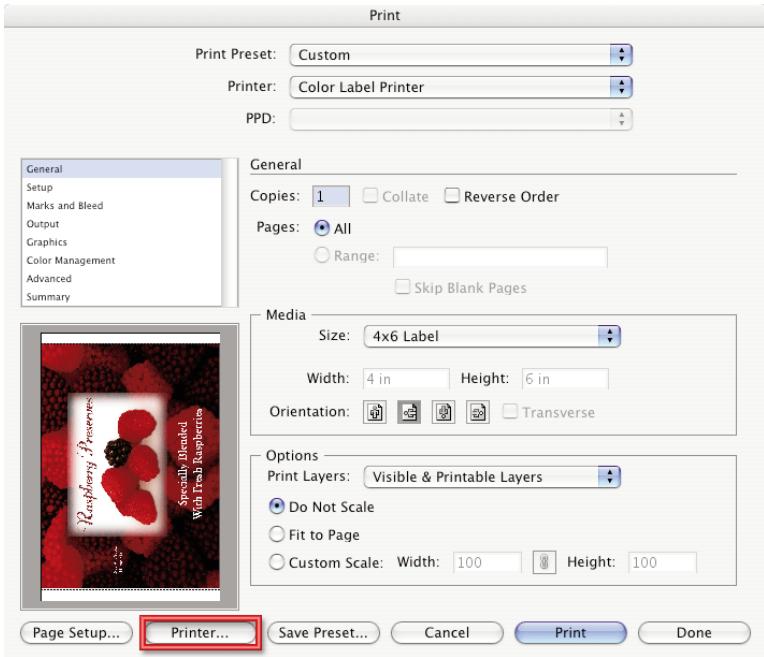764x657 pixels.
Task: Select the second landscape orientation icon
Action: (x=407, y=412)
